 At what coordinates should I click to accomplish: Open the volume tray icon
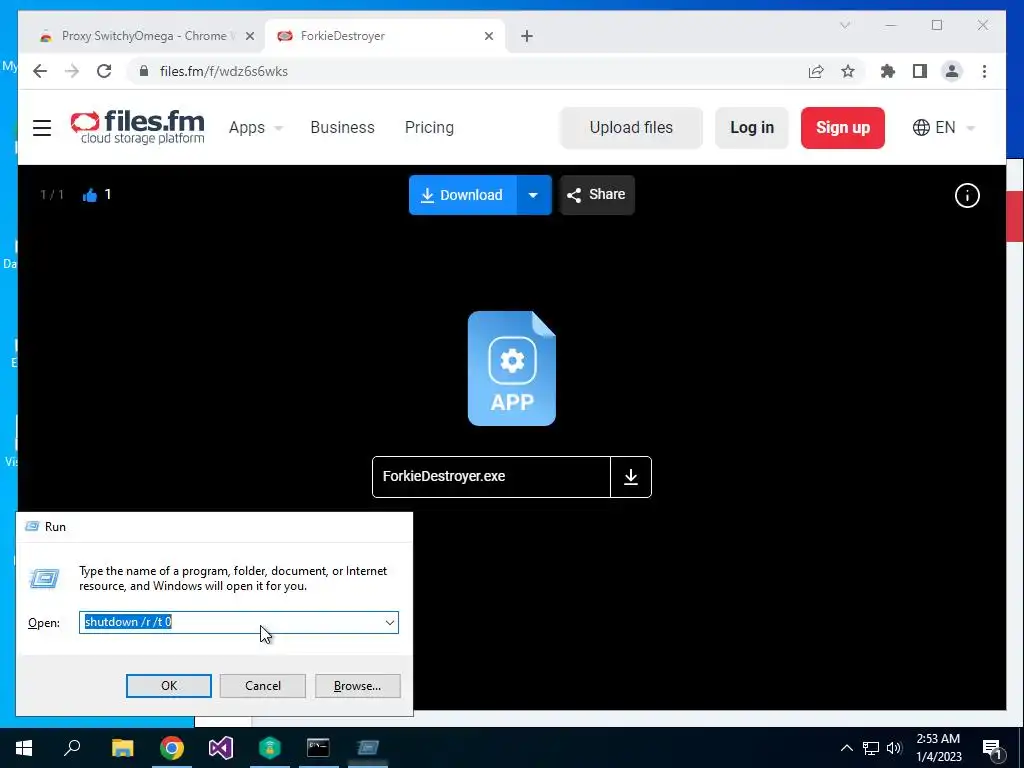point(894,748)
